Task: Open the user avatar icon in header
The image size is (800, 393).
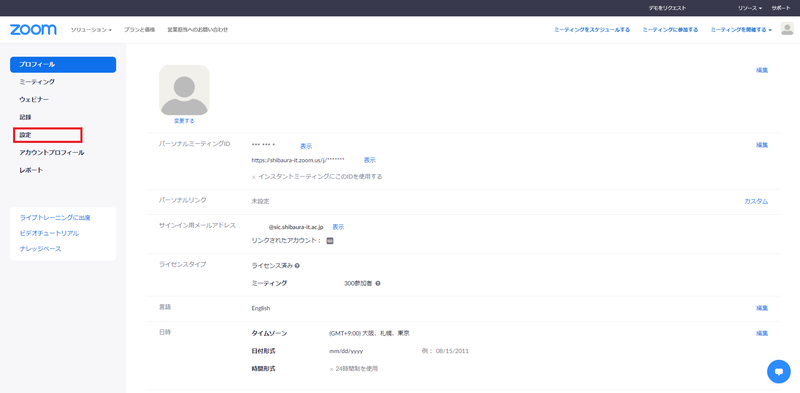Action: click(787, 29)
